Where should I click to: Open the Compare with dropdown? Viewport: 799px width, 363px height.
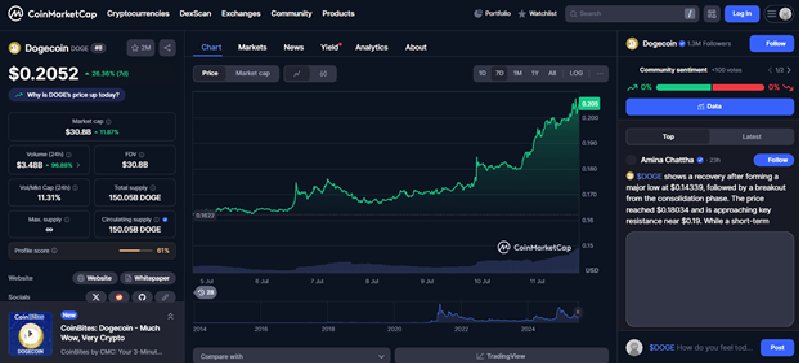[x=291, y=356]
